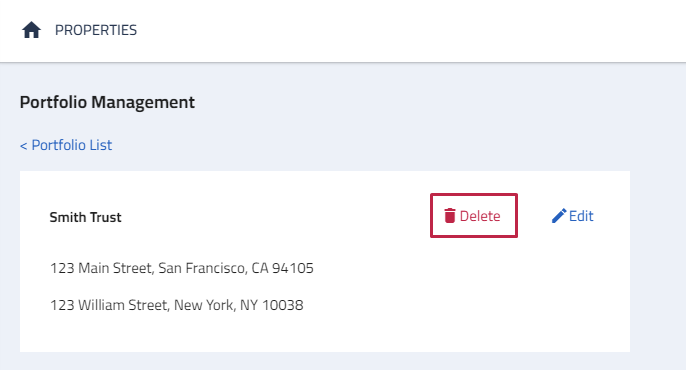Select the 123 William Street address
Image resolution: width=686 pixels, height=370 pixels.
point(176,305)
